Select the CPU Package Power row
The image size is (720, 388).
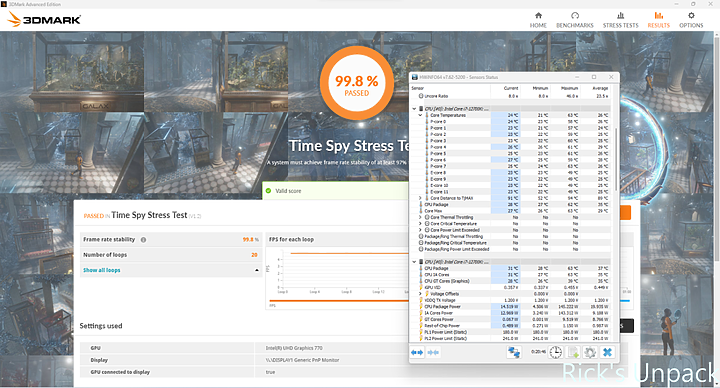click(510, 306)
